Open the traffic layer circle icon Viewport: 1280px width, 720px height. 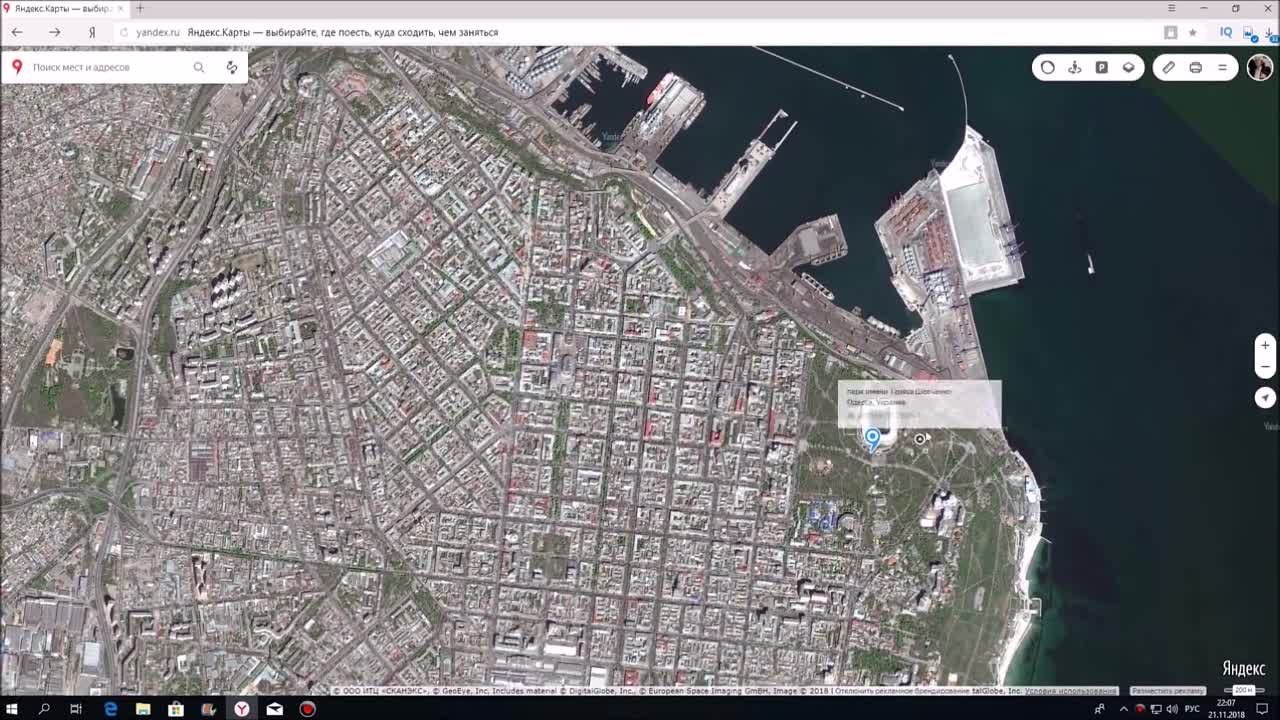[x=1047, y=67]
